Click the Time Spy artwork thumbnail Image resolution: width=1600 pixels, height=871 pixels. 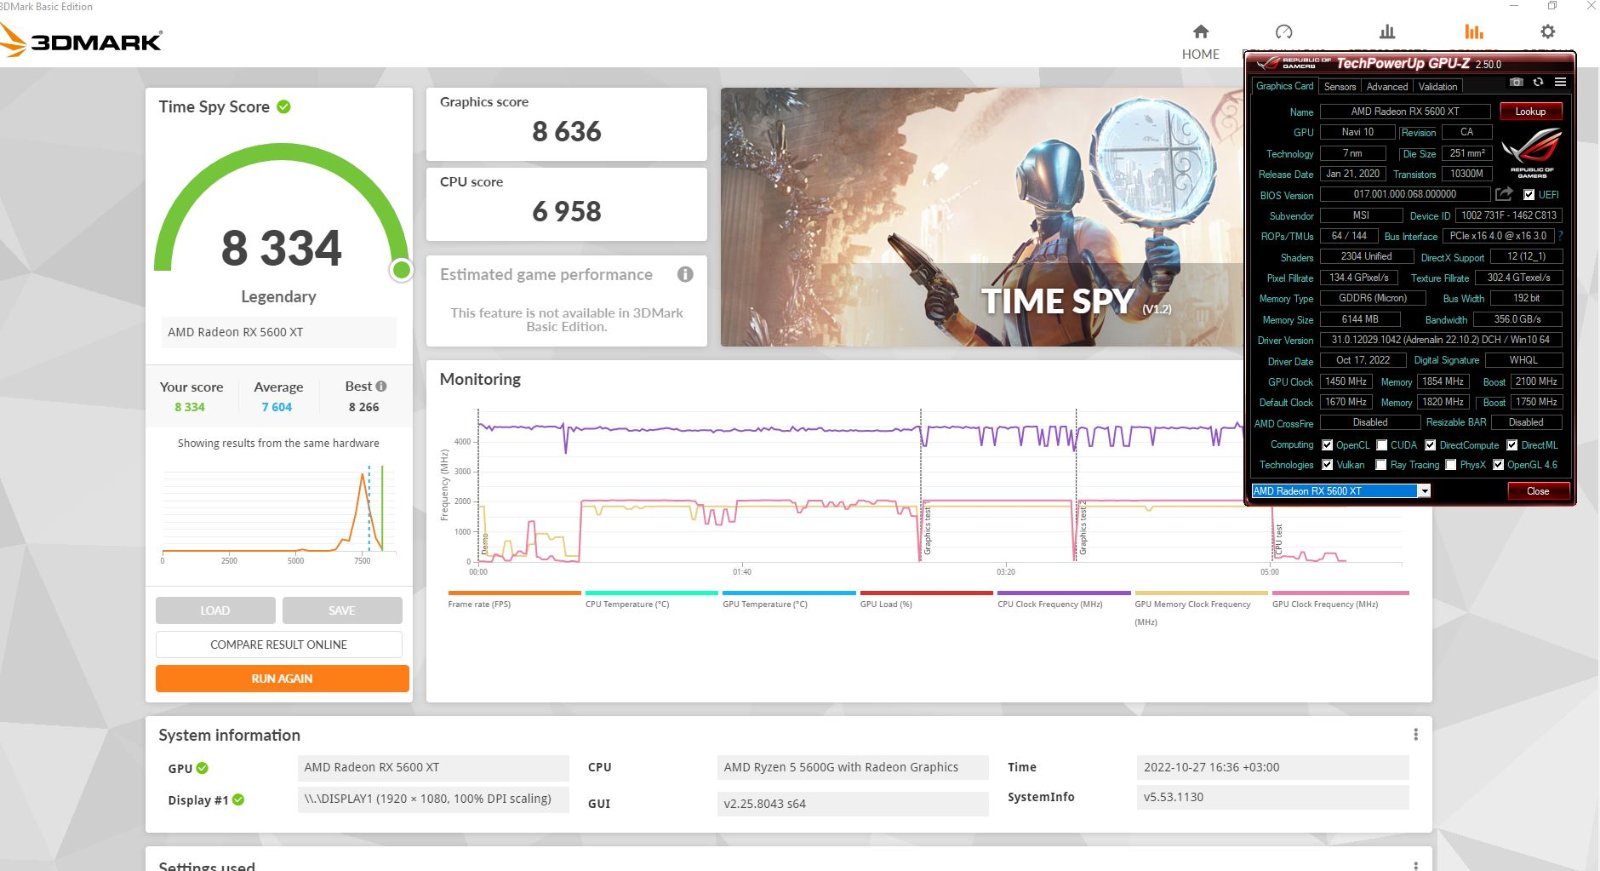pyautogui.click(x=982, y=217)
